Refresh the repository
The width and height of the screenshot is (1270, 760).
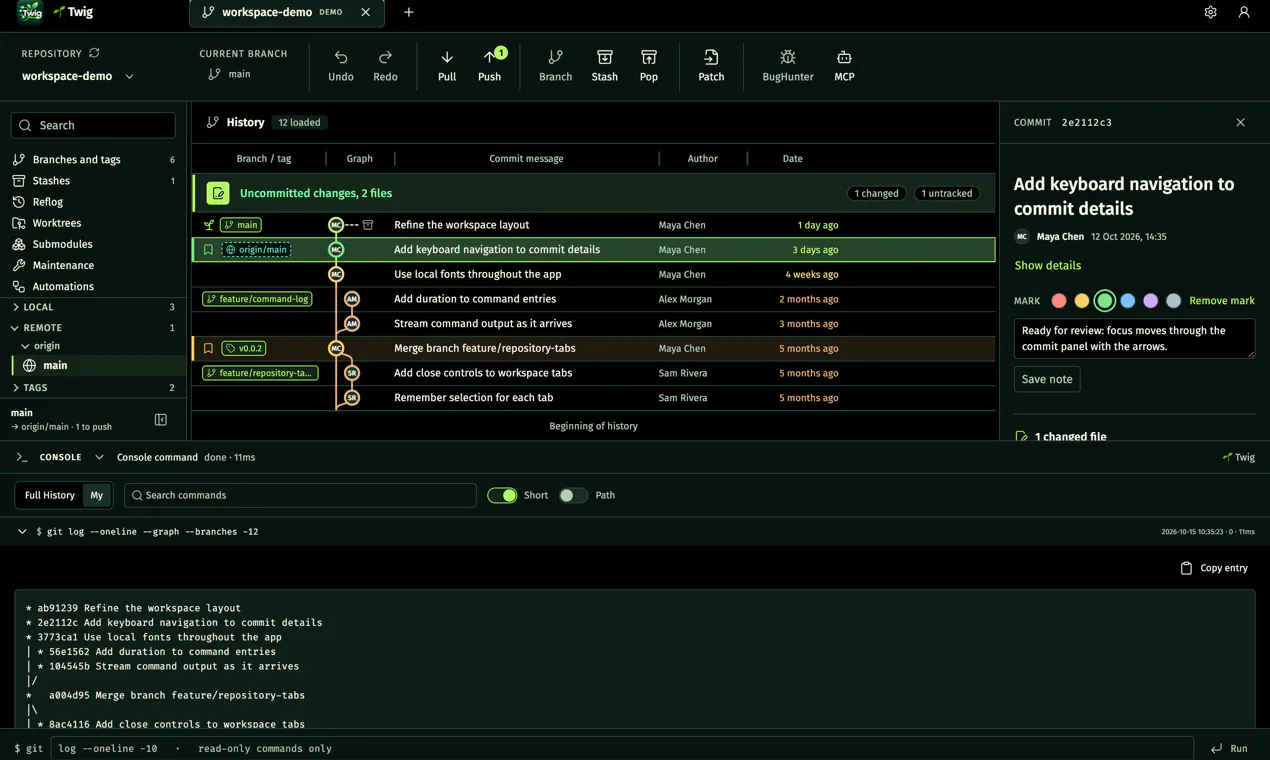pos(94,53)
